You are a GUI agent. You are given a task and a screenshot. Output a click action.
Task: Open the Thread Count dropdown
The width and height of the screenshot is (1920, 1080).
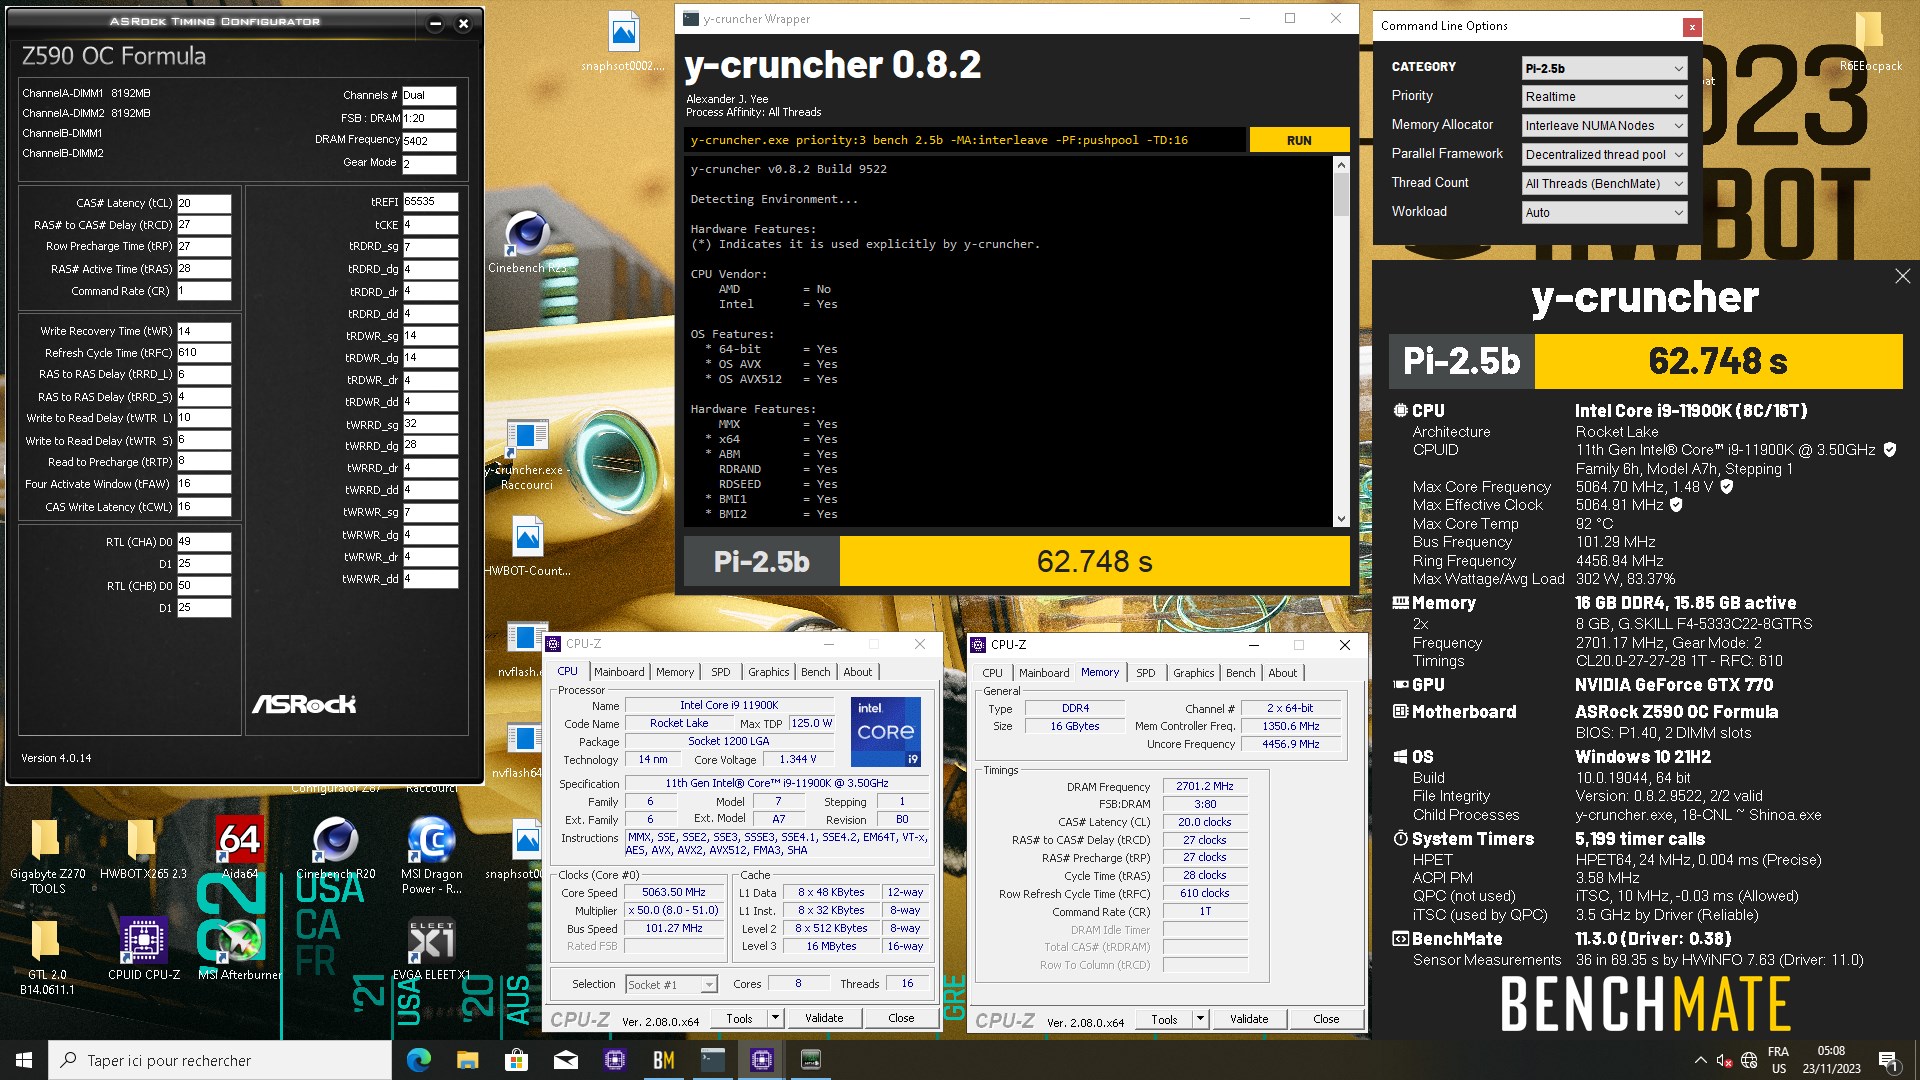[x=1604, y=184]
